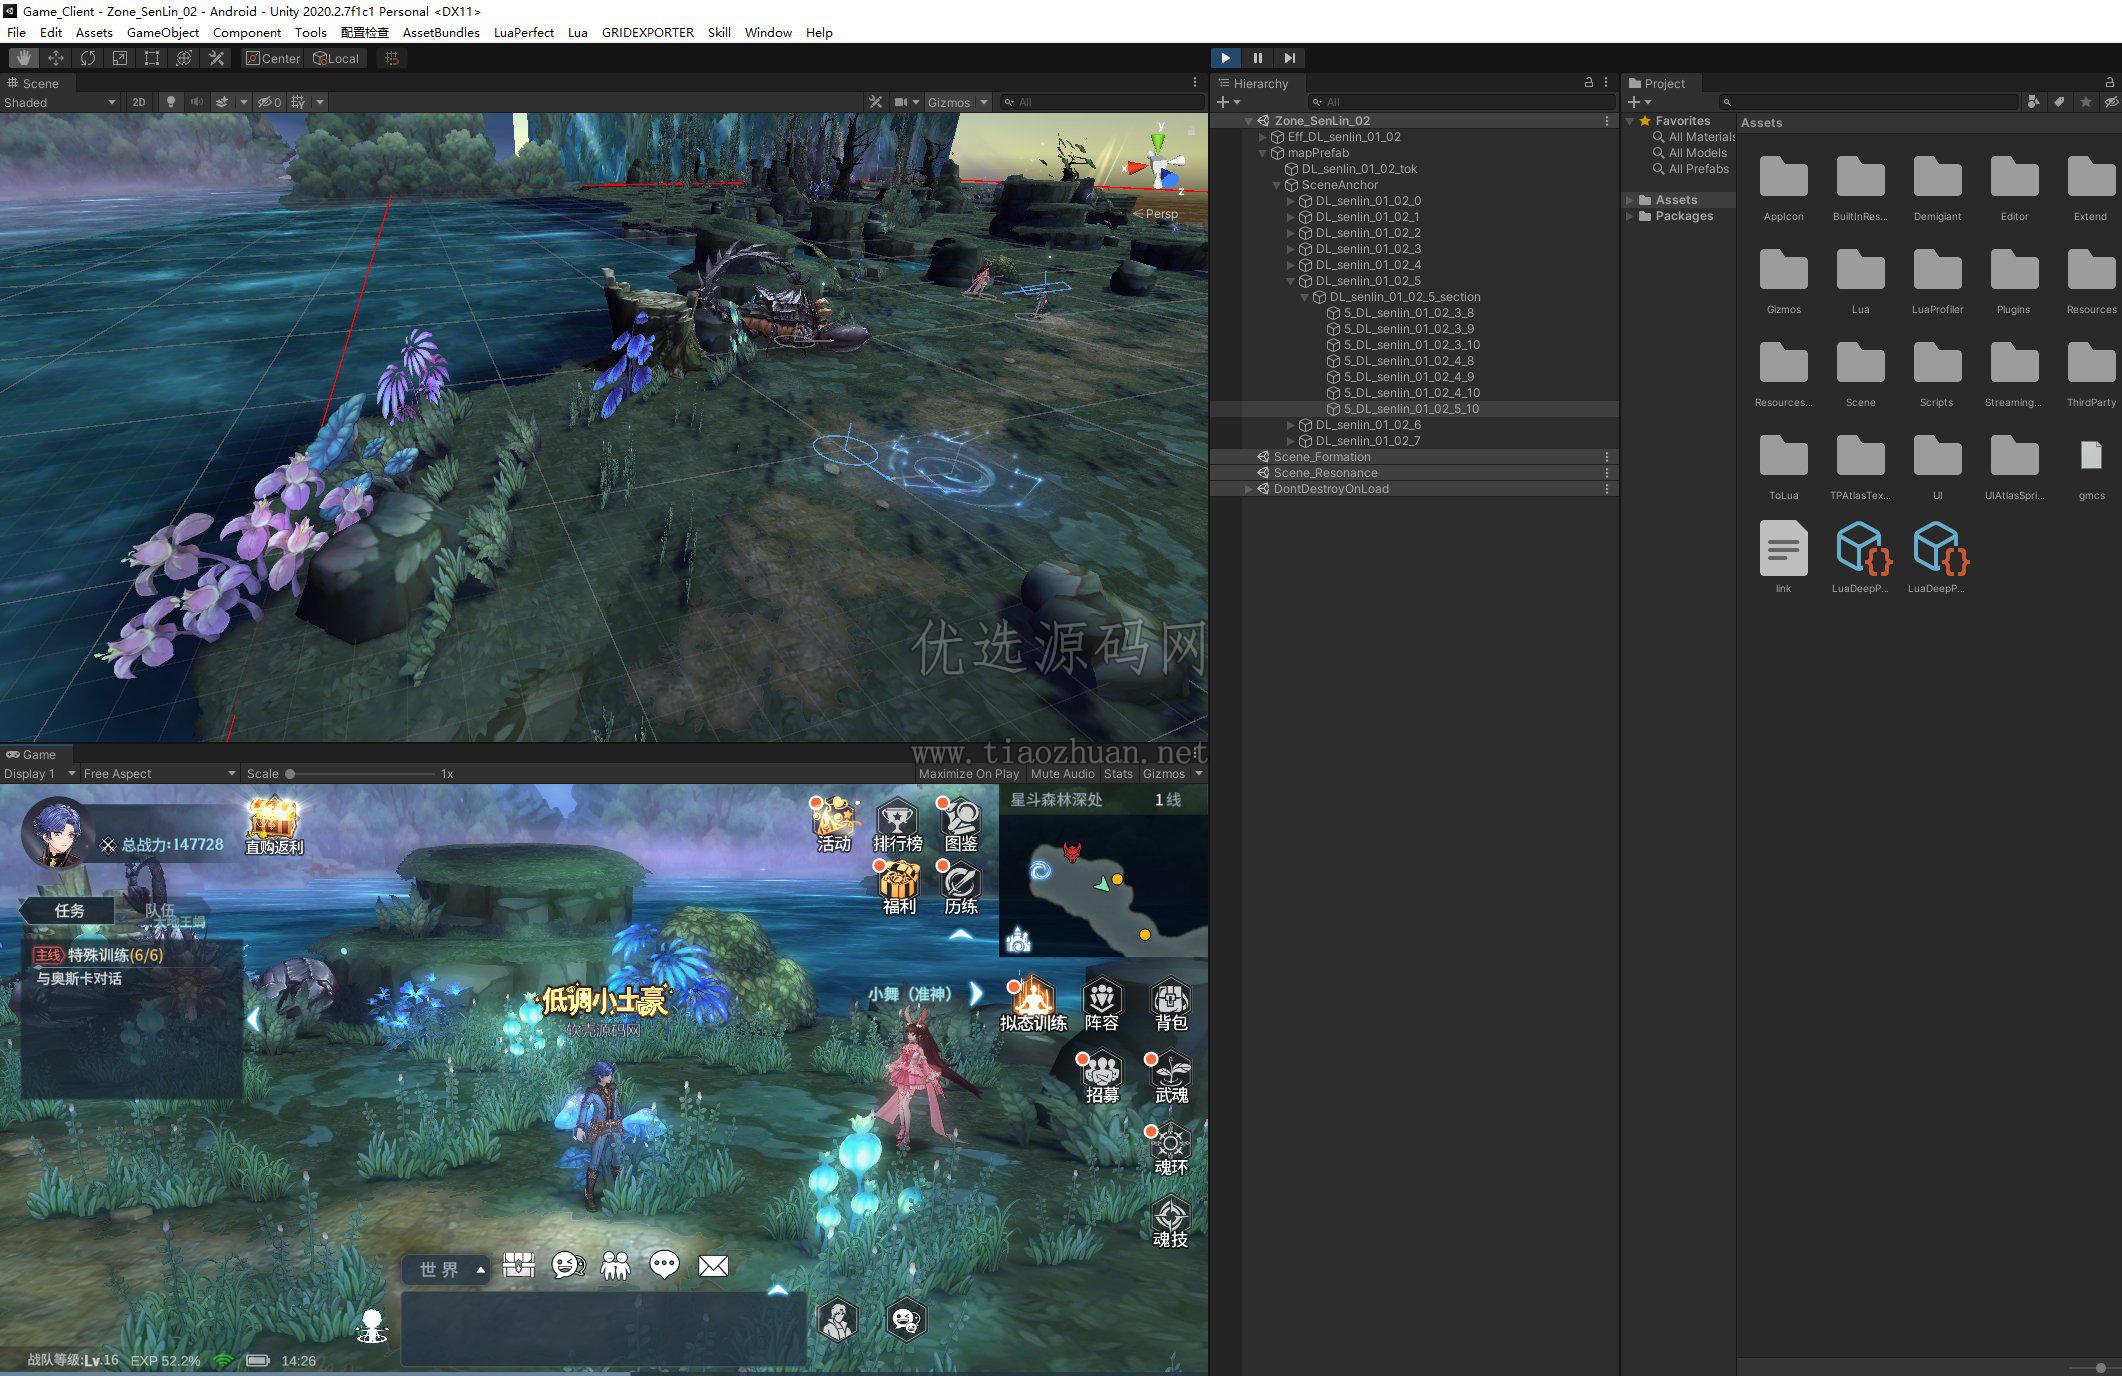Expand DL_senlin_01_02_6 in Hierarchy

point(1291,425)
